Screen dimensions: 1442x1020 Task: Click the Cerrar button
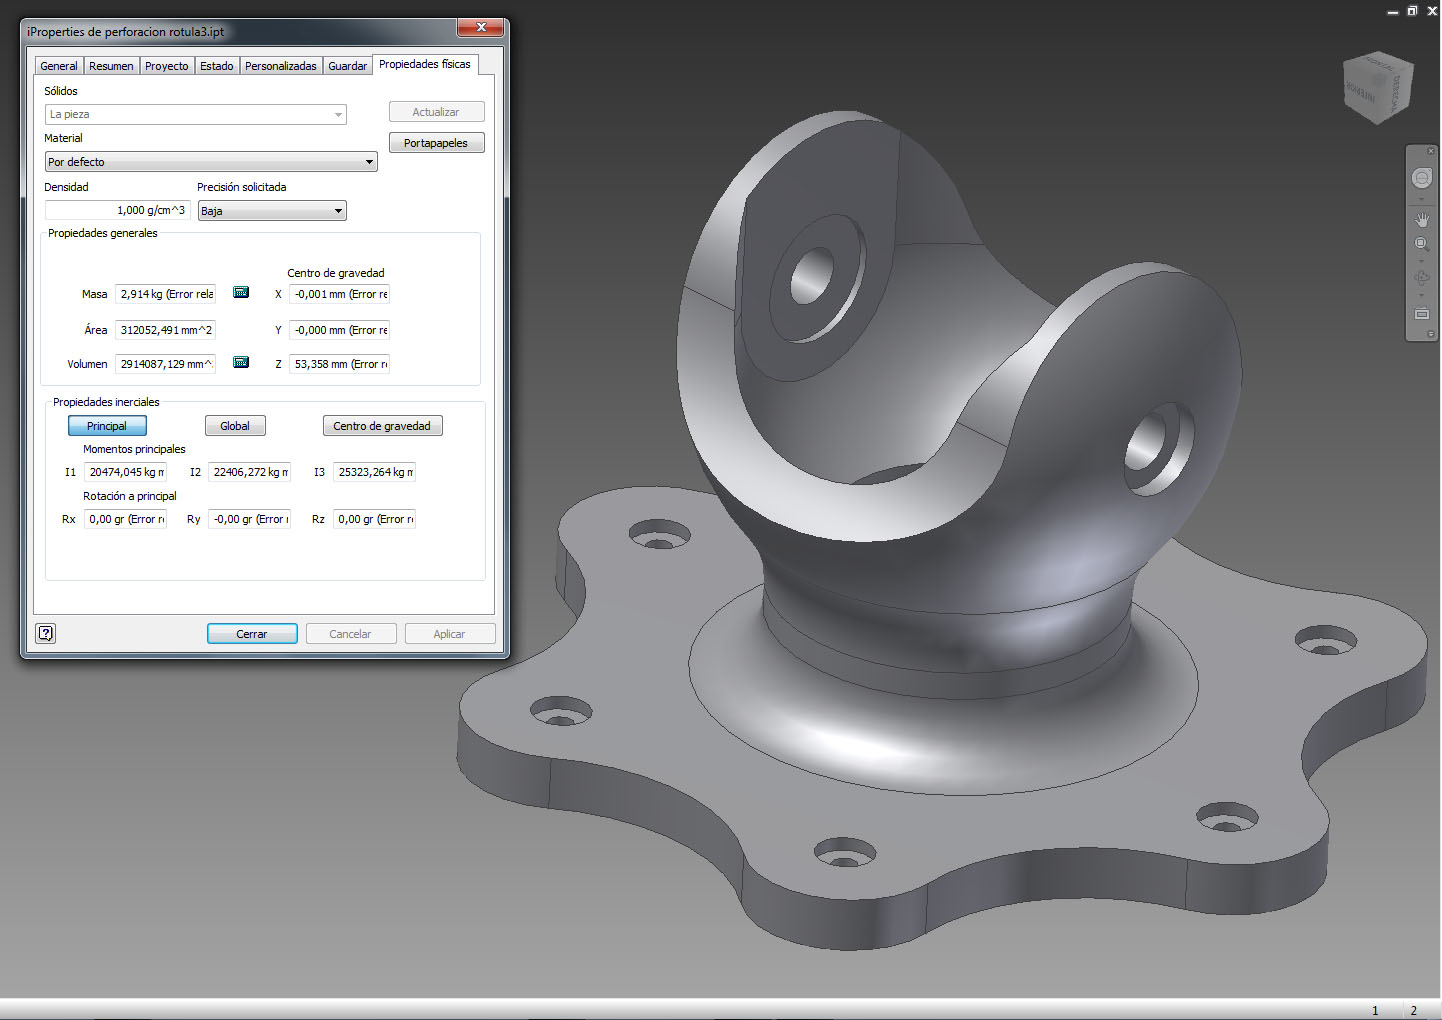click(252, 634)
